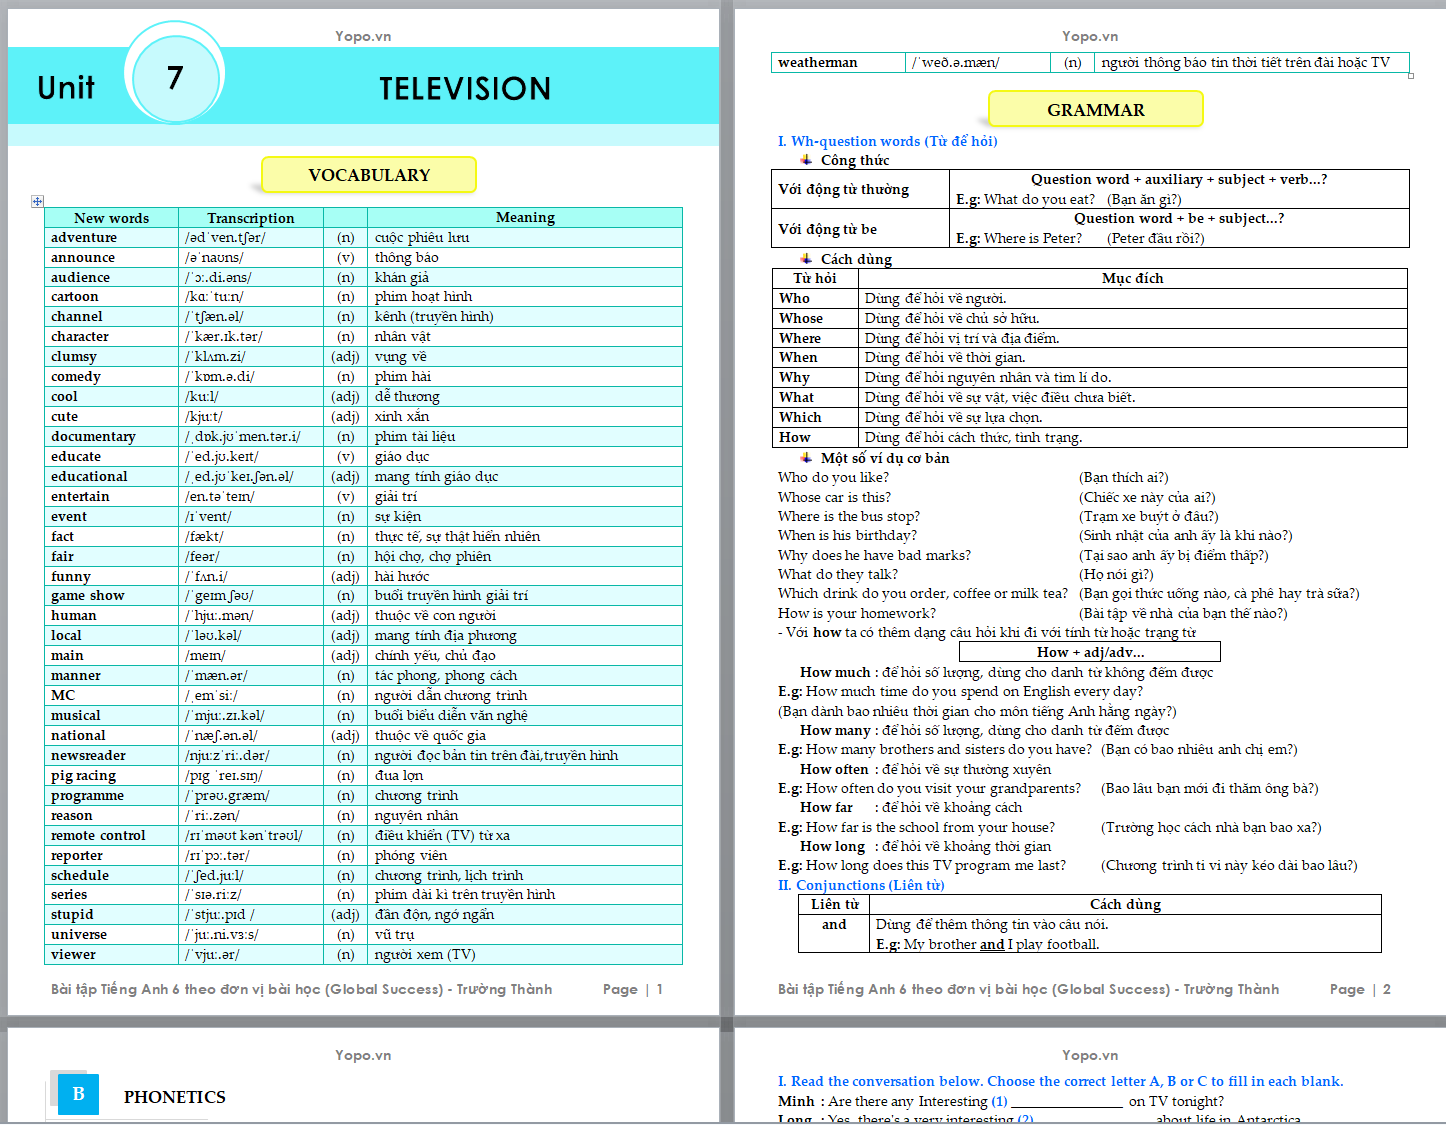Click the blue "B" box next to PHONETICS
The width and height of the screenshot is (1446, 1125).
[78, 1094]
